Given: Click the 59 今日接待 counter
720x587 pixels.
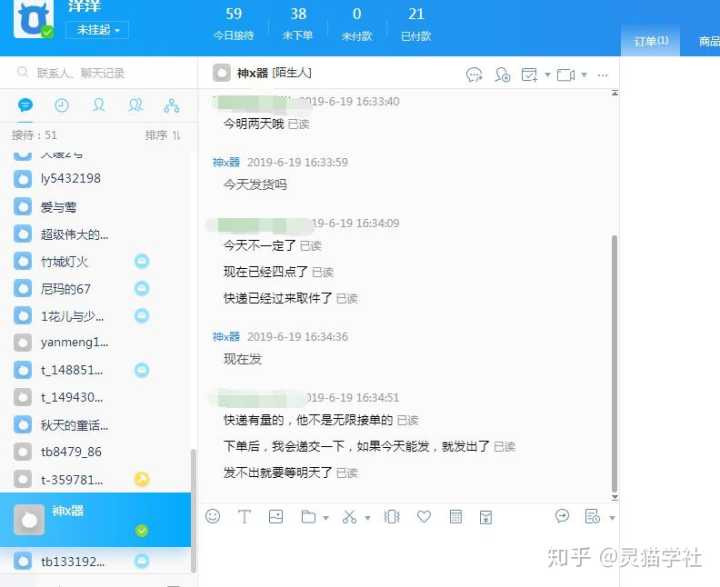Looking at the screenshot, I should click(234, 23).
